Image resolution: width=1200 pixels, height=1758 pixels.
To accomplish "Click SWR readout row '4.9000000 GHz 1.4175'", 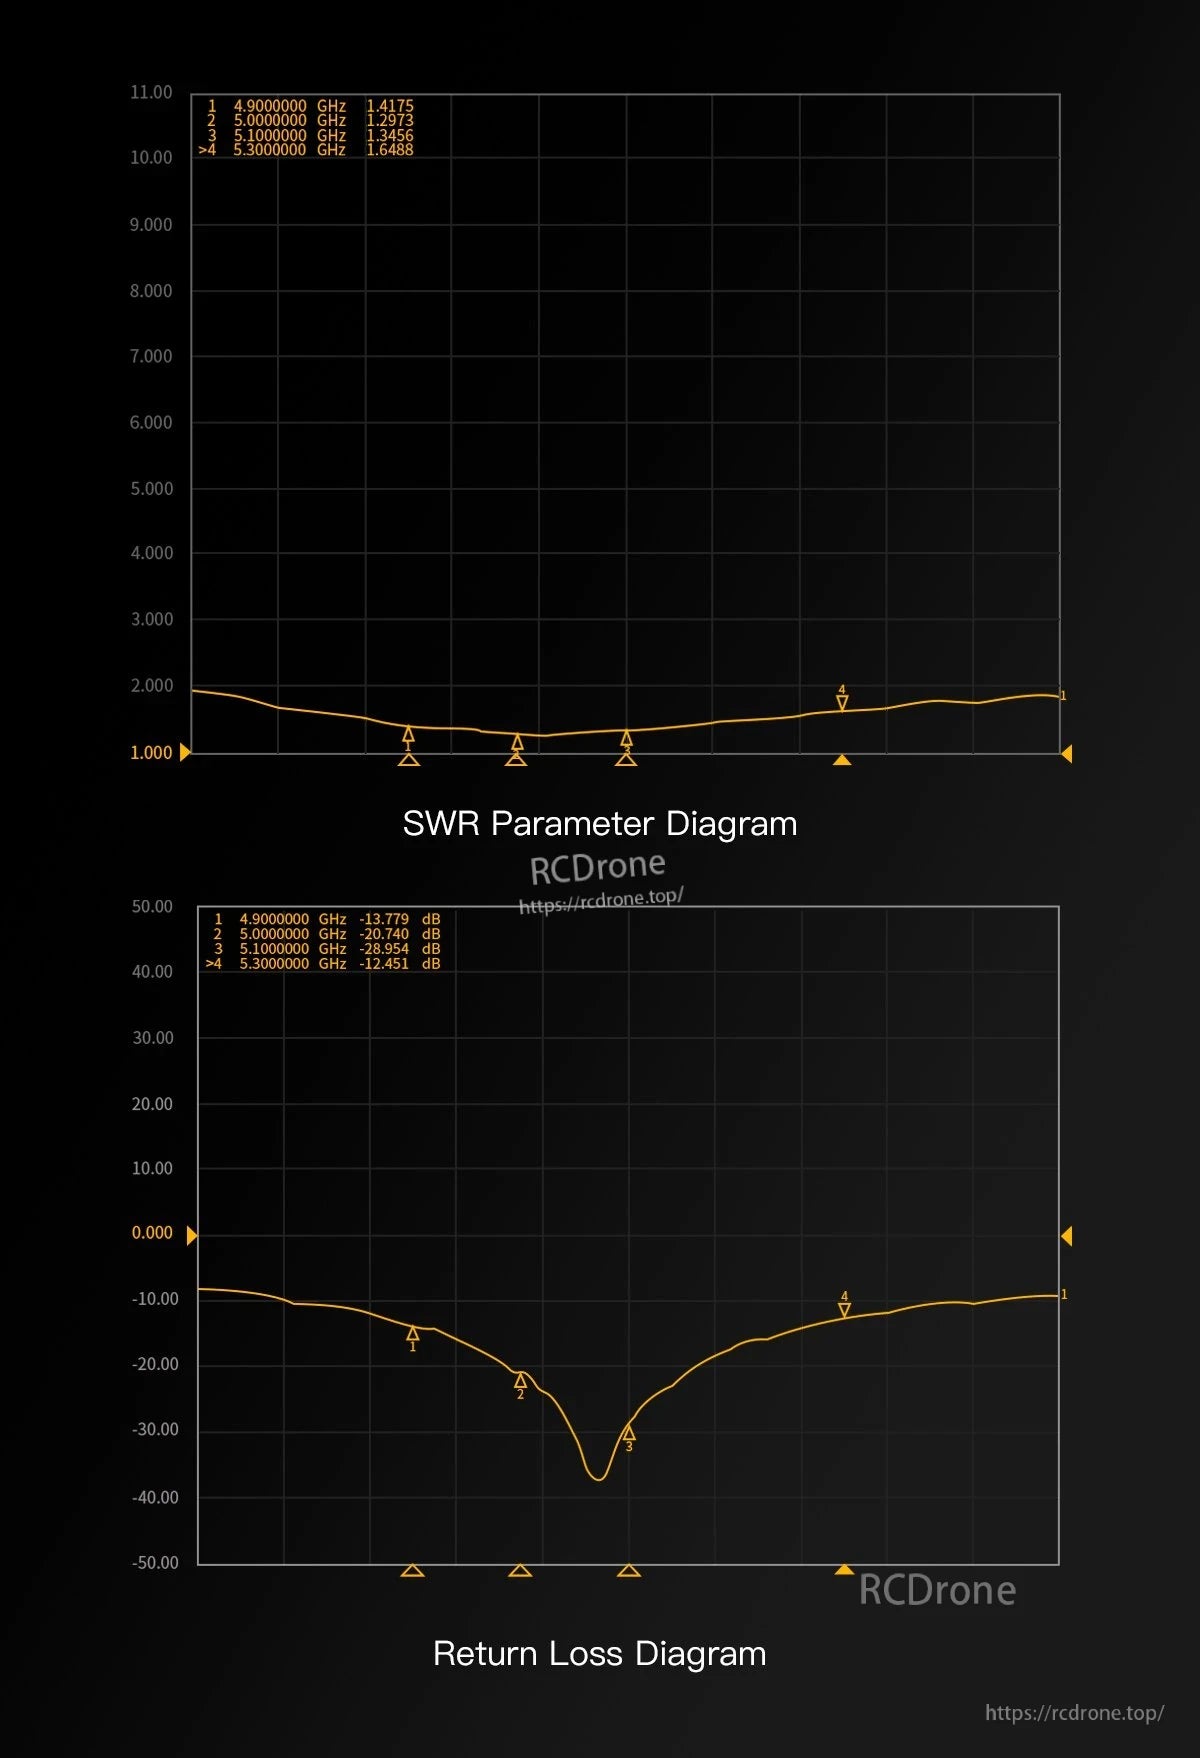I will 310,106.
